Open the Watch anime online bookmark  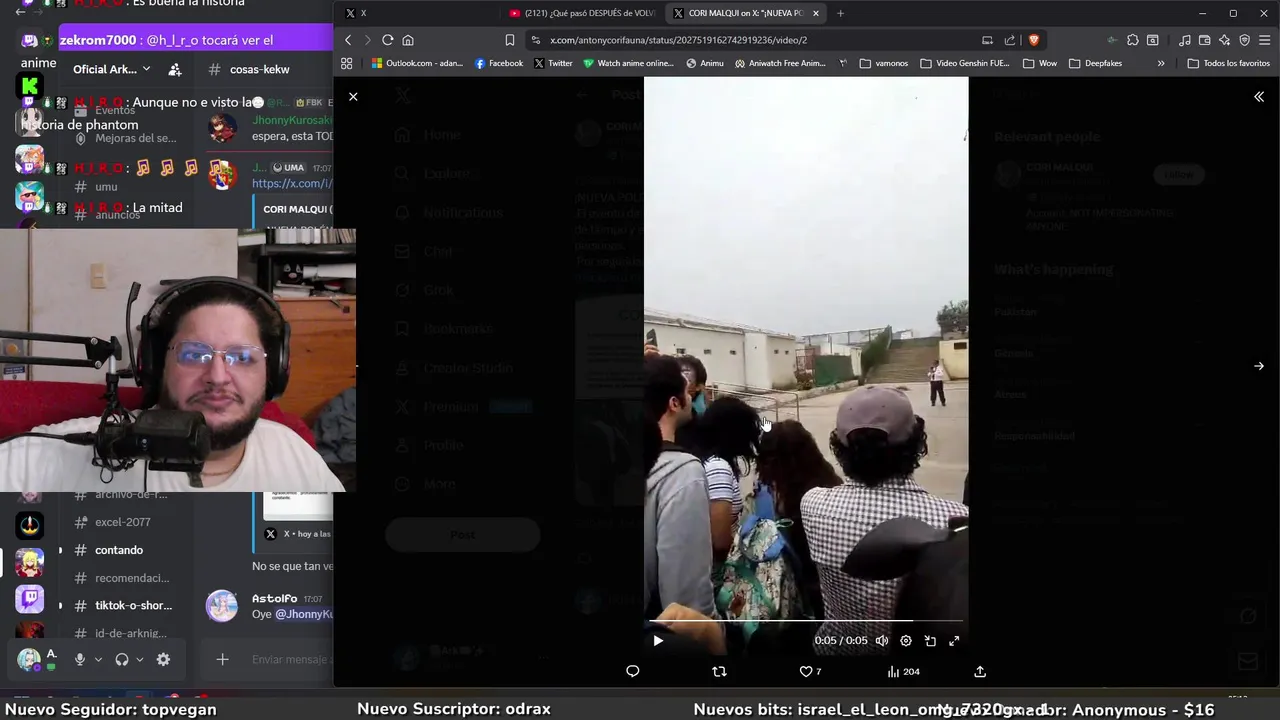pyautogui.click(x=628, y=63)
